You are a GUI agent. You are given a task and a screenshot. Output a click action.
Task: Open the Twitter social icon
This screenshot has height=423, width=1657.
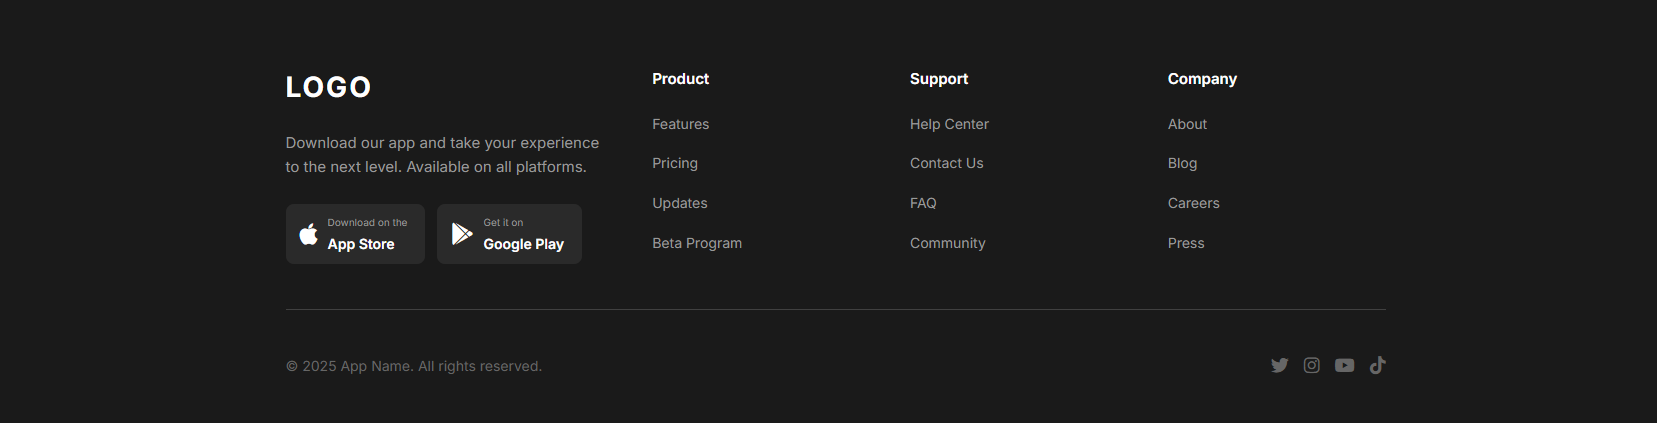(1279, 366)
